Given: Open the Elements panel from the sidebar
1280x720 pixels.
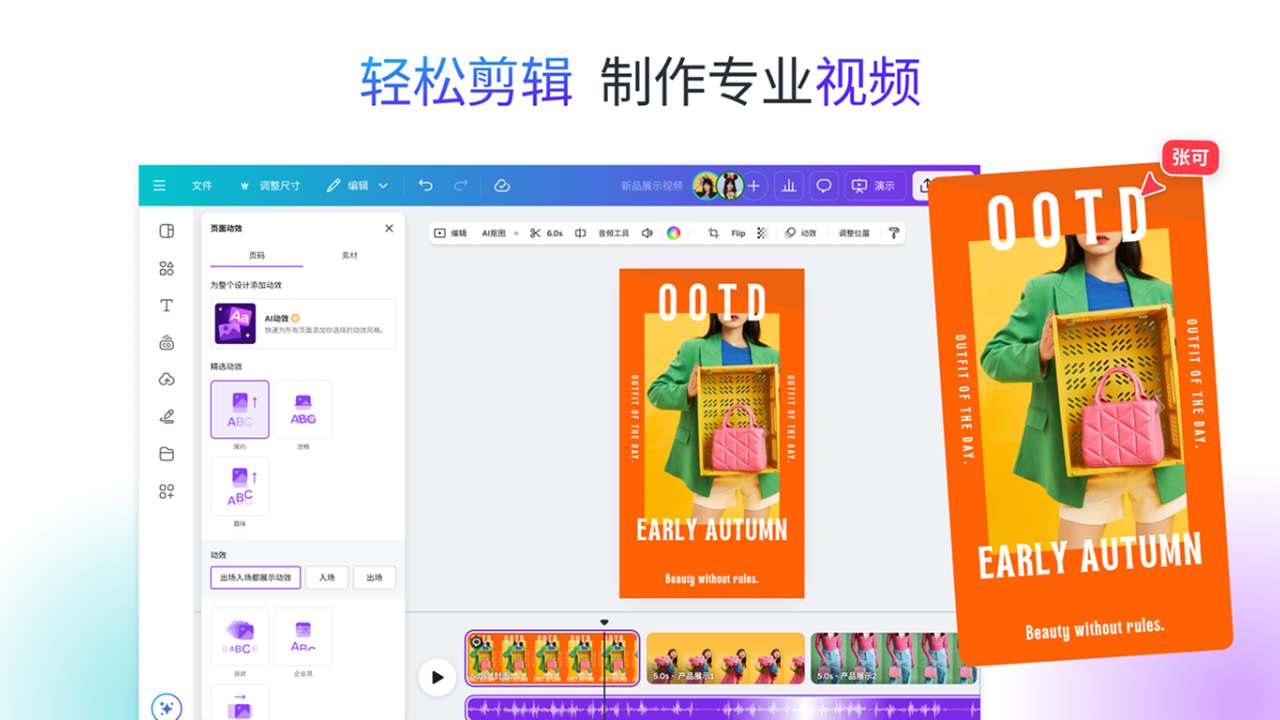Looking at the screenshot, I should tap(166, 267).
